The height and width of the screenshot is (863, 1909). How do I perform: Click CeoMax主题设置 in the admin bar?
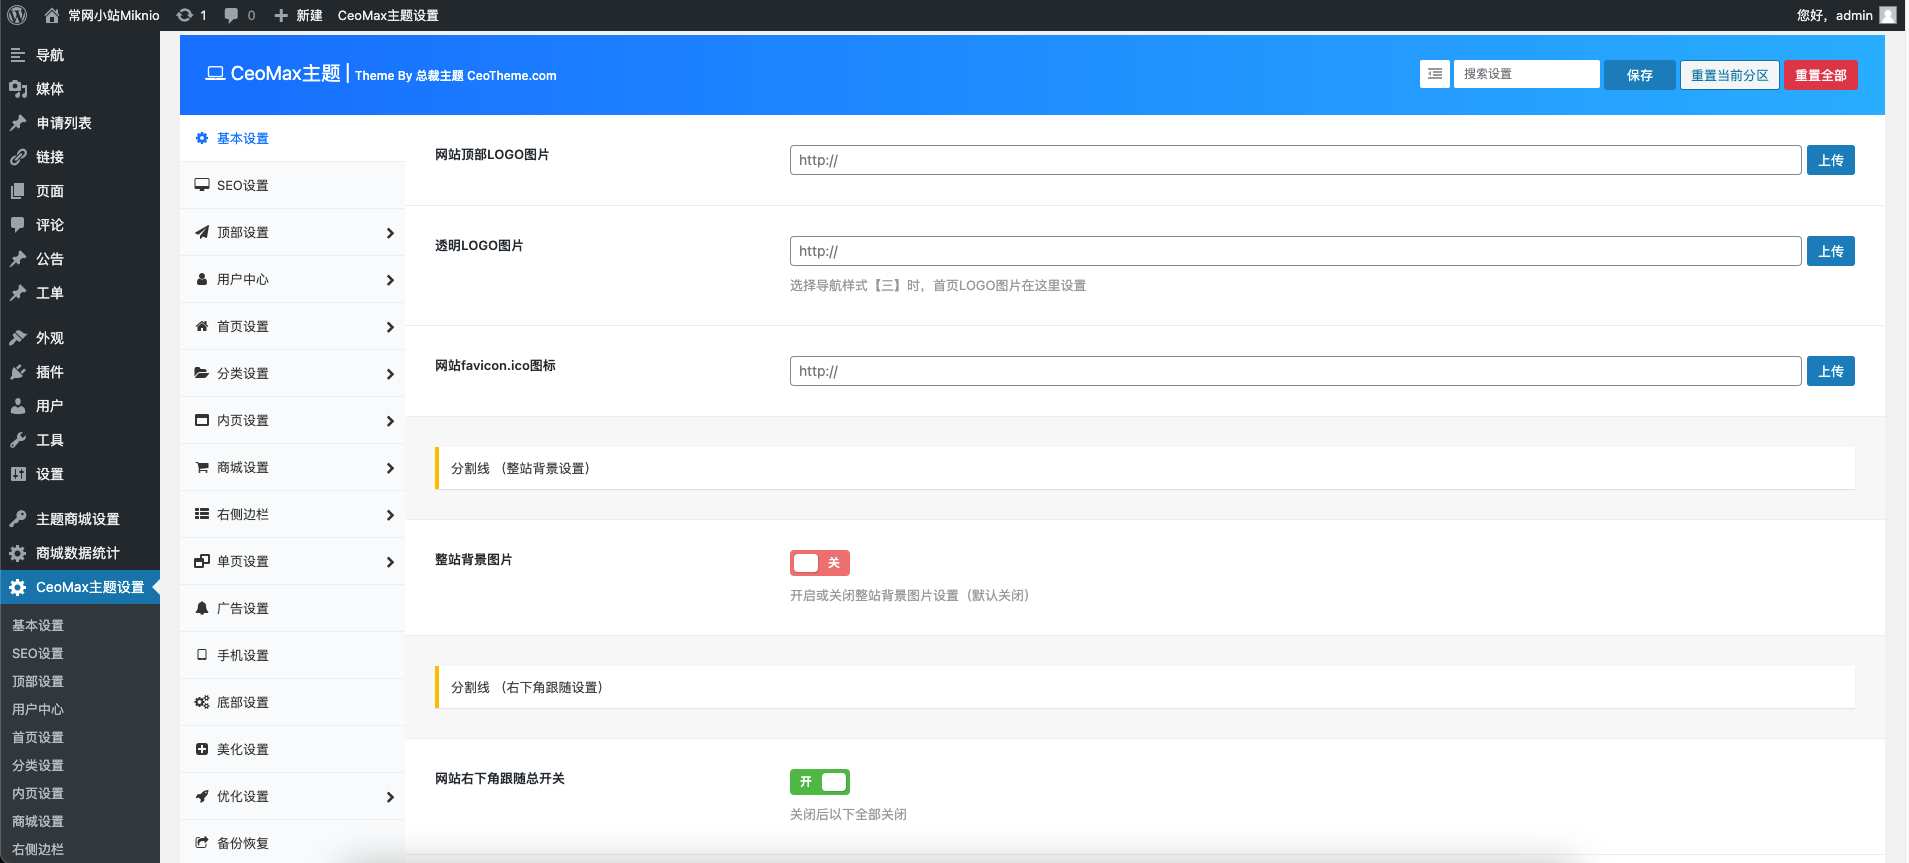(x=388, y=15)
